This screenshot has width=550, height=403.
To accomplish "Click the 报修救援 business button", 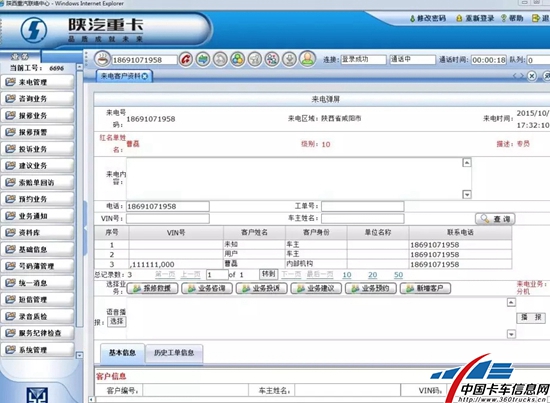I will [x=152, y=288].
